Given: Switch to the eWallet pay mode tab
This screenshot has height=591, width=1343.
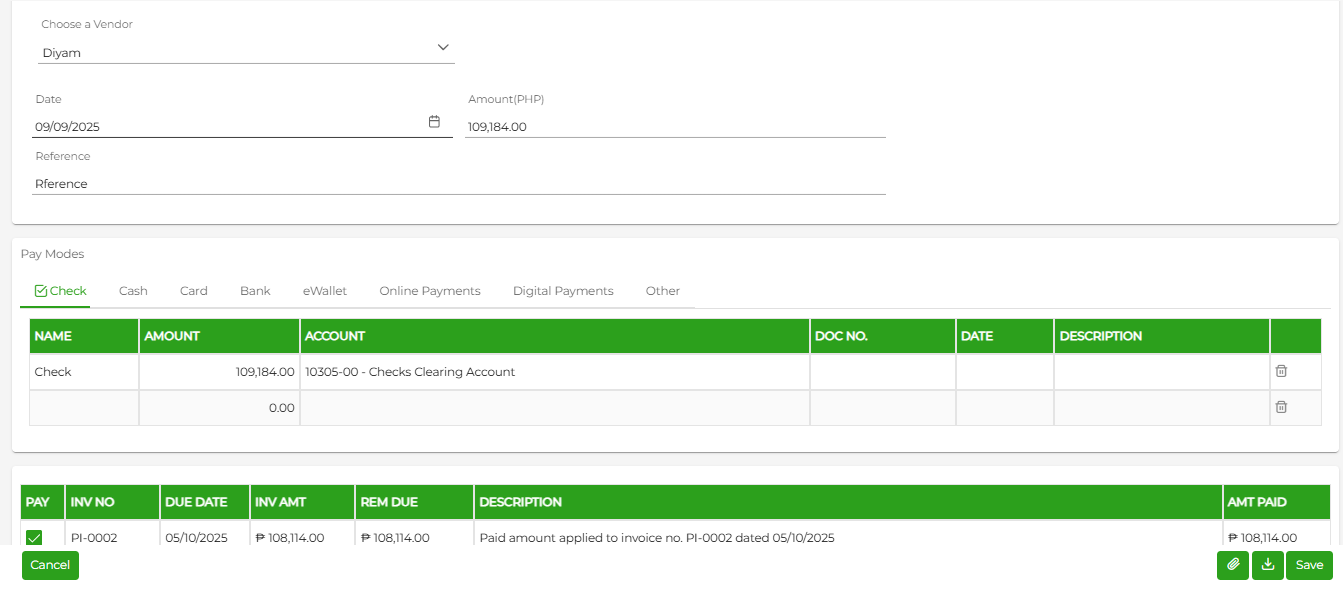Looking at the screenshot, I should pyautogui.click(x=325, y=291).
